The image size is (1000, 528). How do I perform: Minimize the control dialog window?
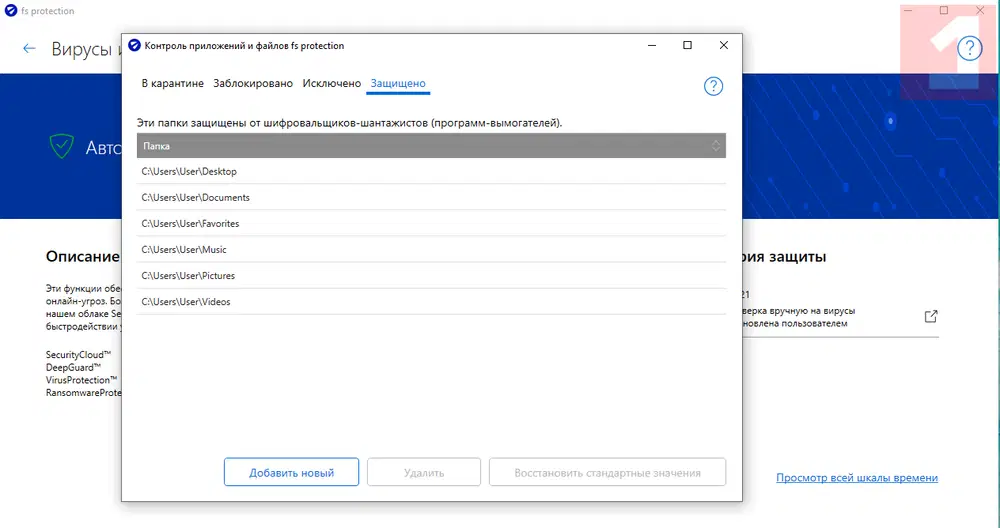(652, 45)
